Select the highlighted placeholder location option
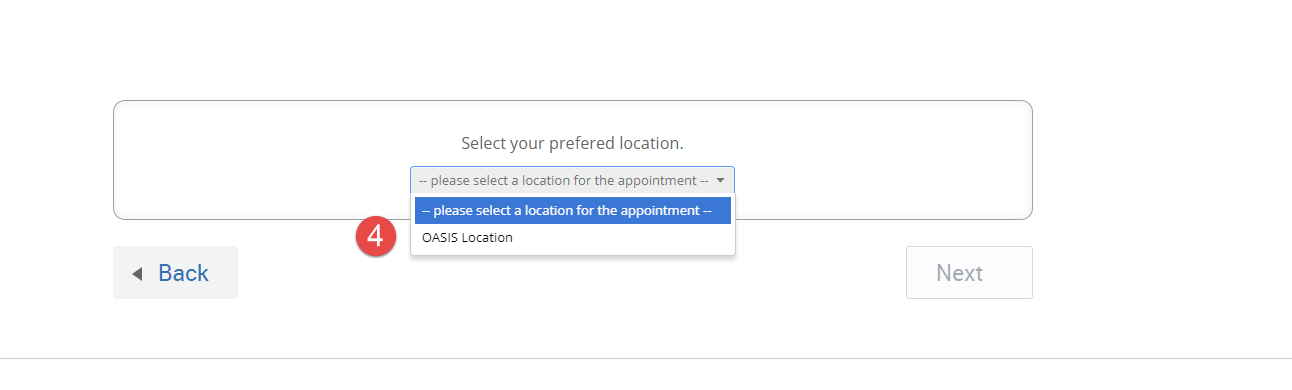The height and width of the screenshot is (390, 1292). 573,211
